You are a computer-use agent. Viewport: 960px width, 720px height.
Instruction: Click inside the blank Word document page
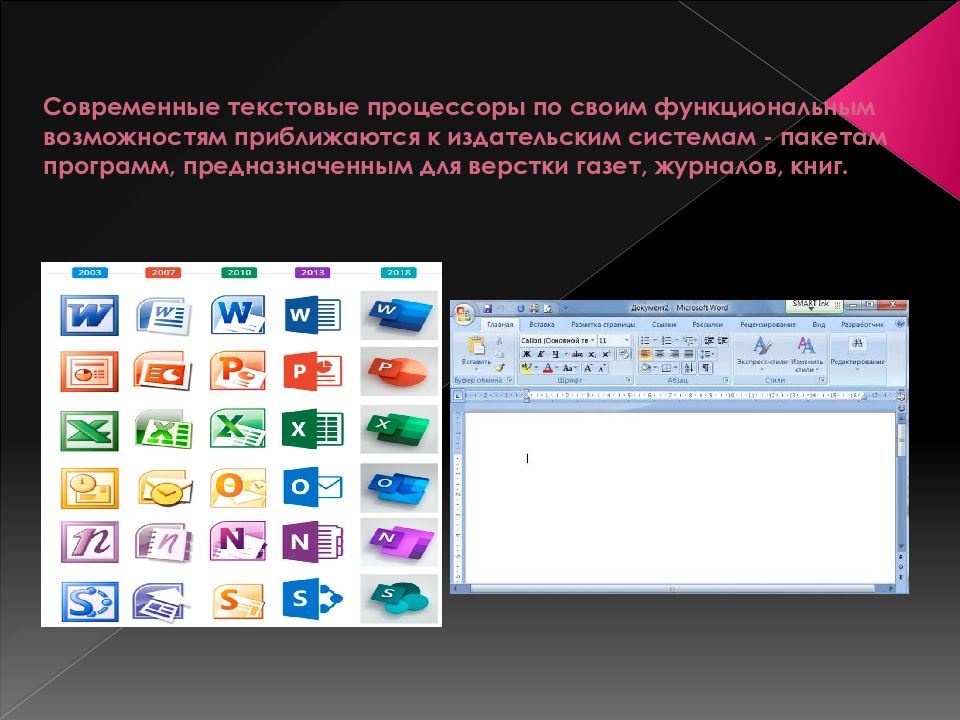click(x=680, y=499)
